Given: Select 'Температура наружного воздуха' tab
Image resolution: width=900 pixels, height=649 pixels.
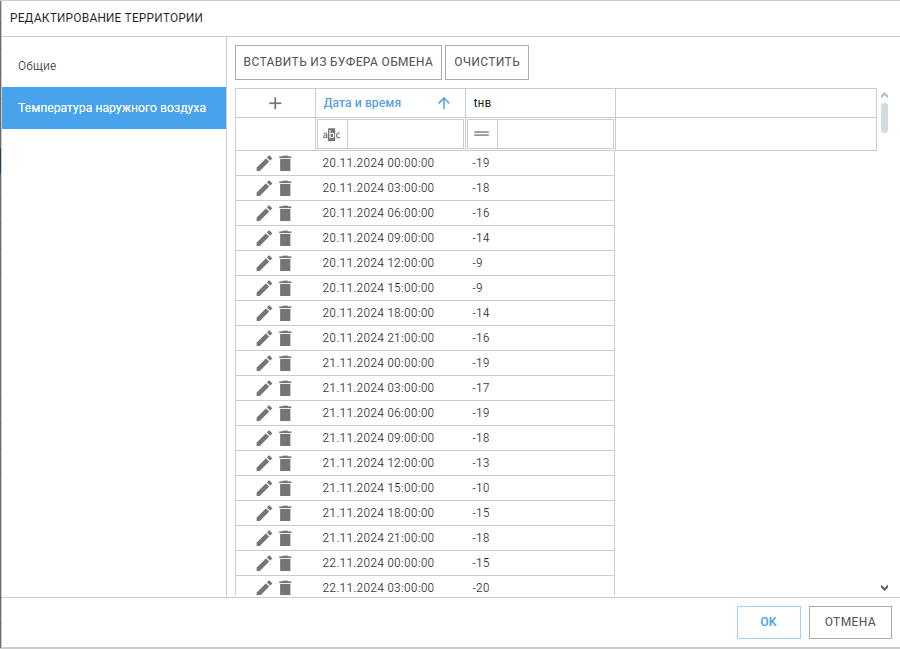Looking at the screenshot, I should [114, 108].
